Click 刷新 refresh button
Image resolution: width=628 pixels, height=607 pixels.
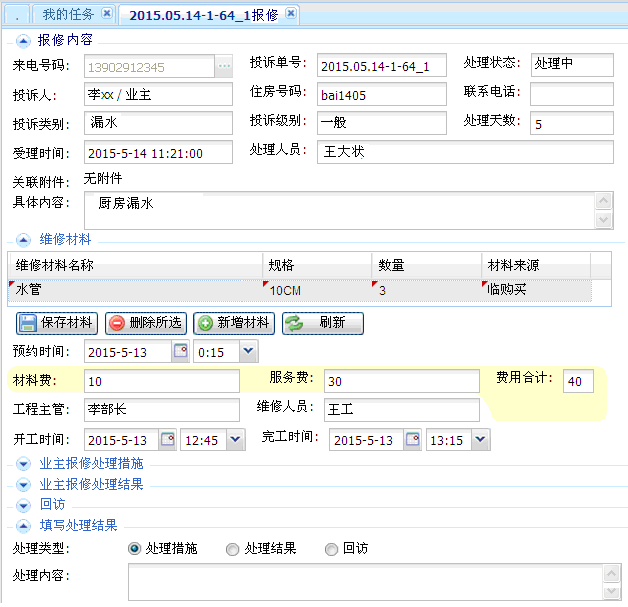coord(322,323)
